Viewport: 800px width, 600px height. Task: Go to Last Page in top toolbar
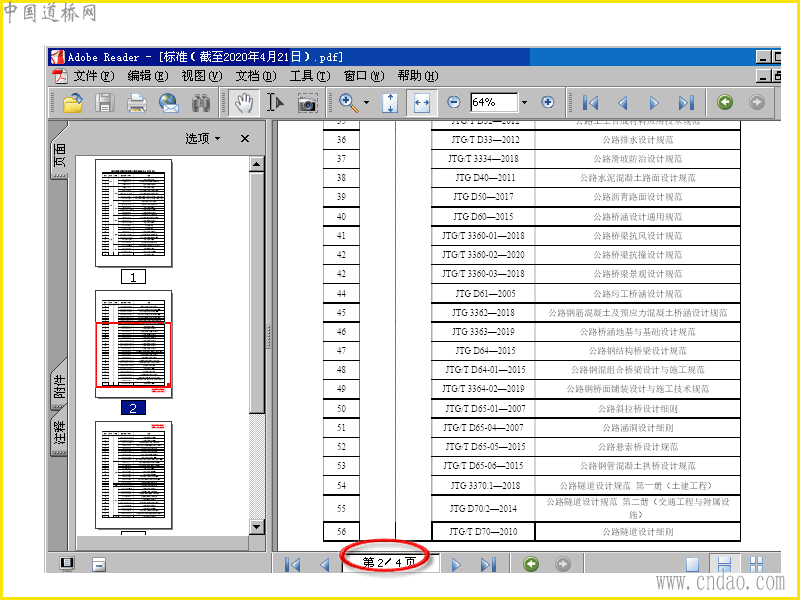[x=686, y=103]
